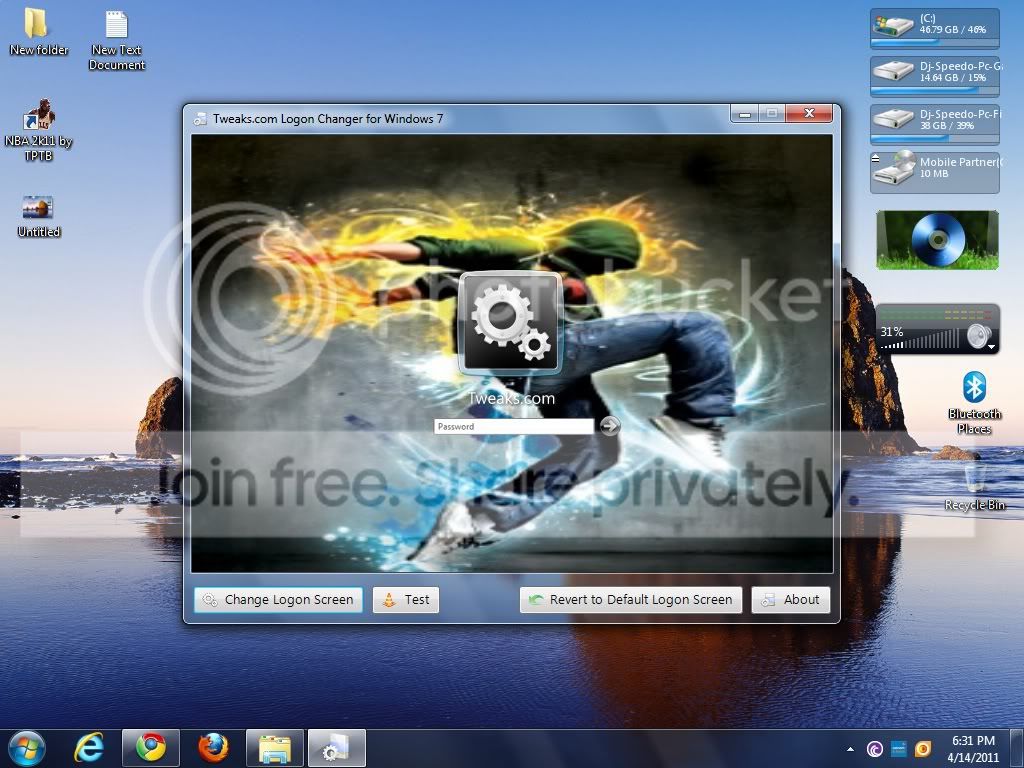Minimize the Logon Changer window
The width and height of the screenshot is (1024, 768).
[x=744, y=114]
